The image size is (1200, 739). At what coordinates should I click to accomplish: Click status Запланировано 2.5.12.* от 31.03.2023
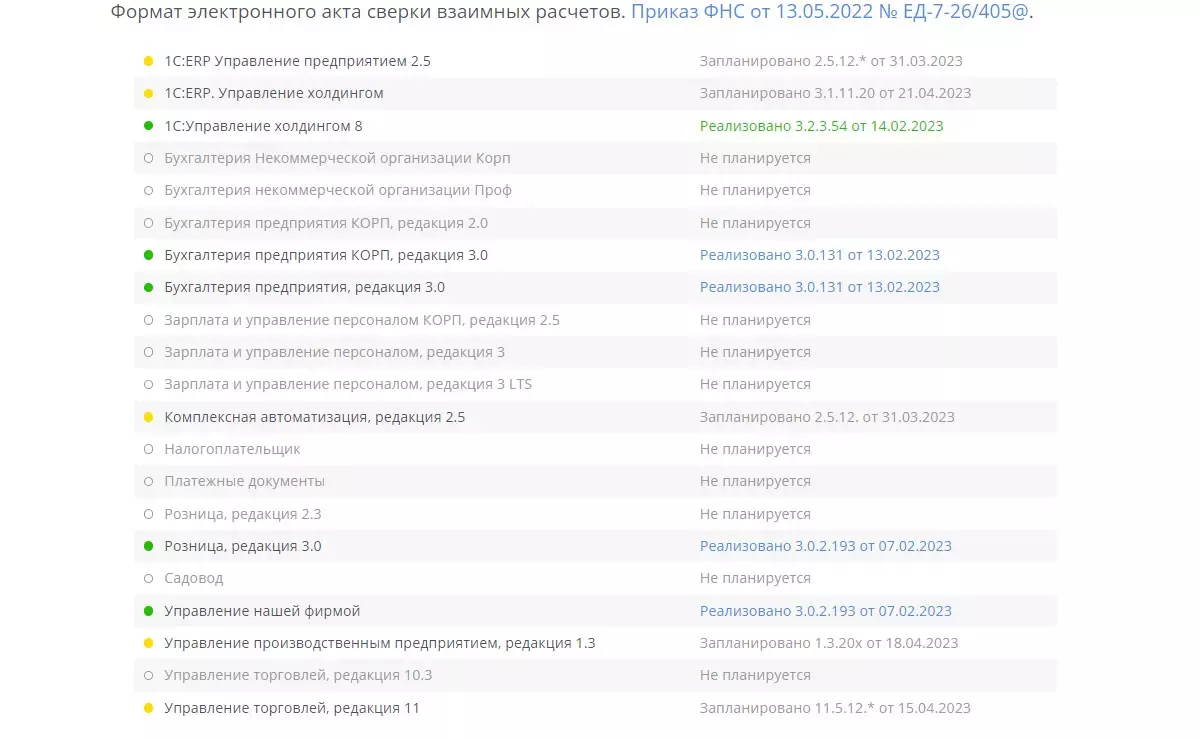[831, 61]
